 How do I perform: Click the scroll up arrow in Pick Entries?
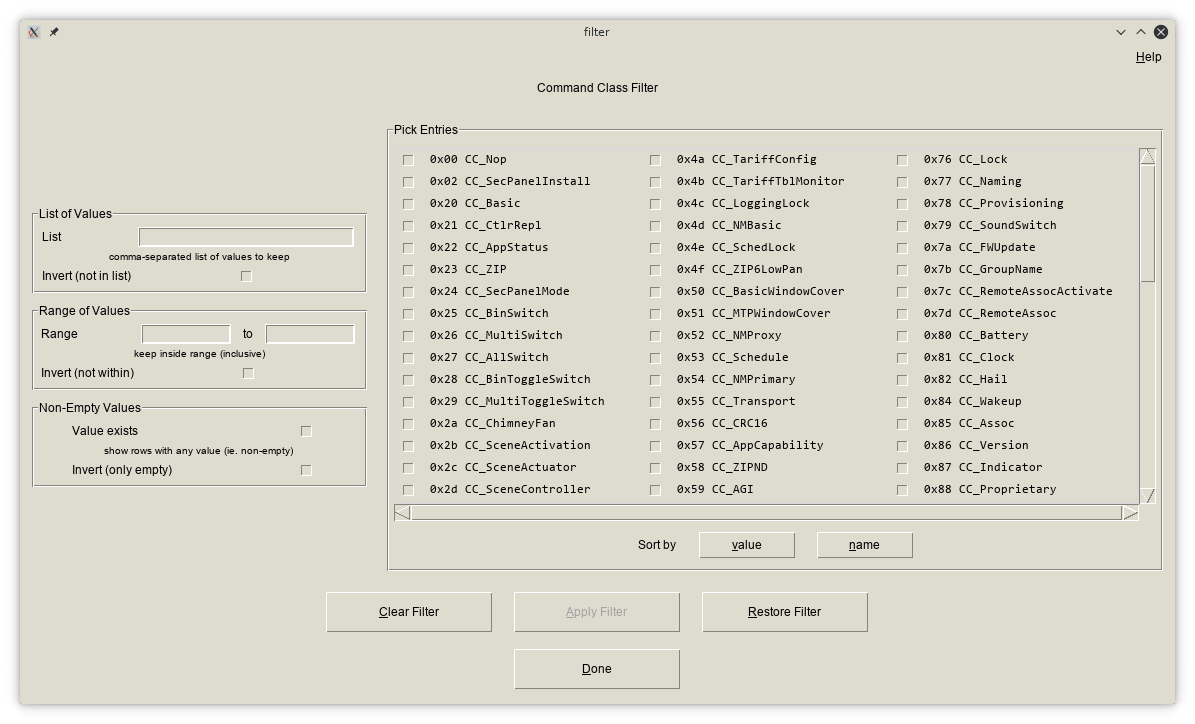(1147, 157)
